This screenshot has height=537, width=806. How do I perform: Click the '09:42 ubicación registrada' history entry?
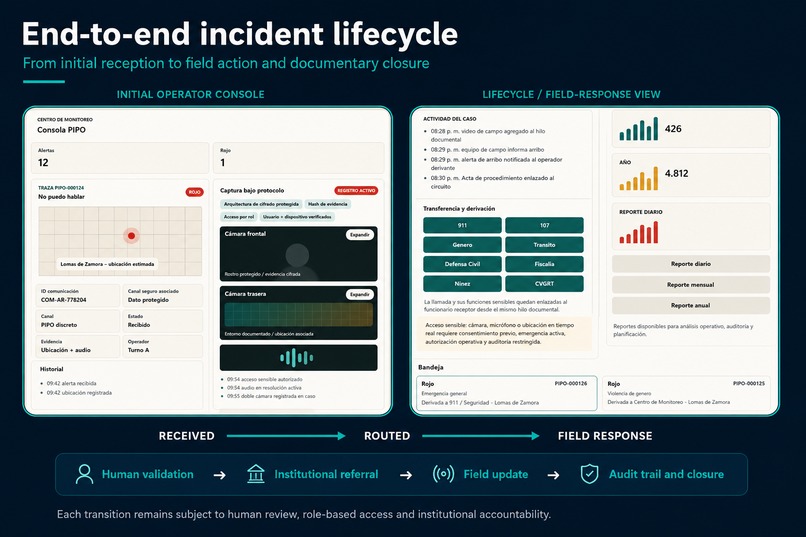click(x=79, y=393)
